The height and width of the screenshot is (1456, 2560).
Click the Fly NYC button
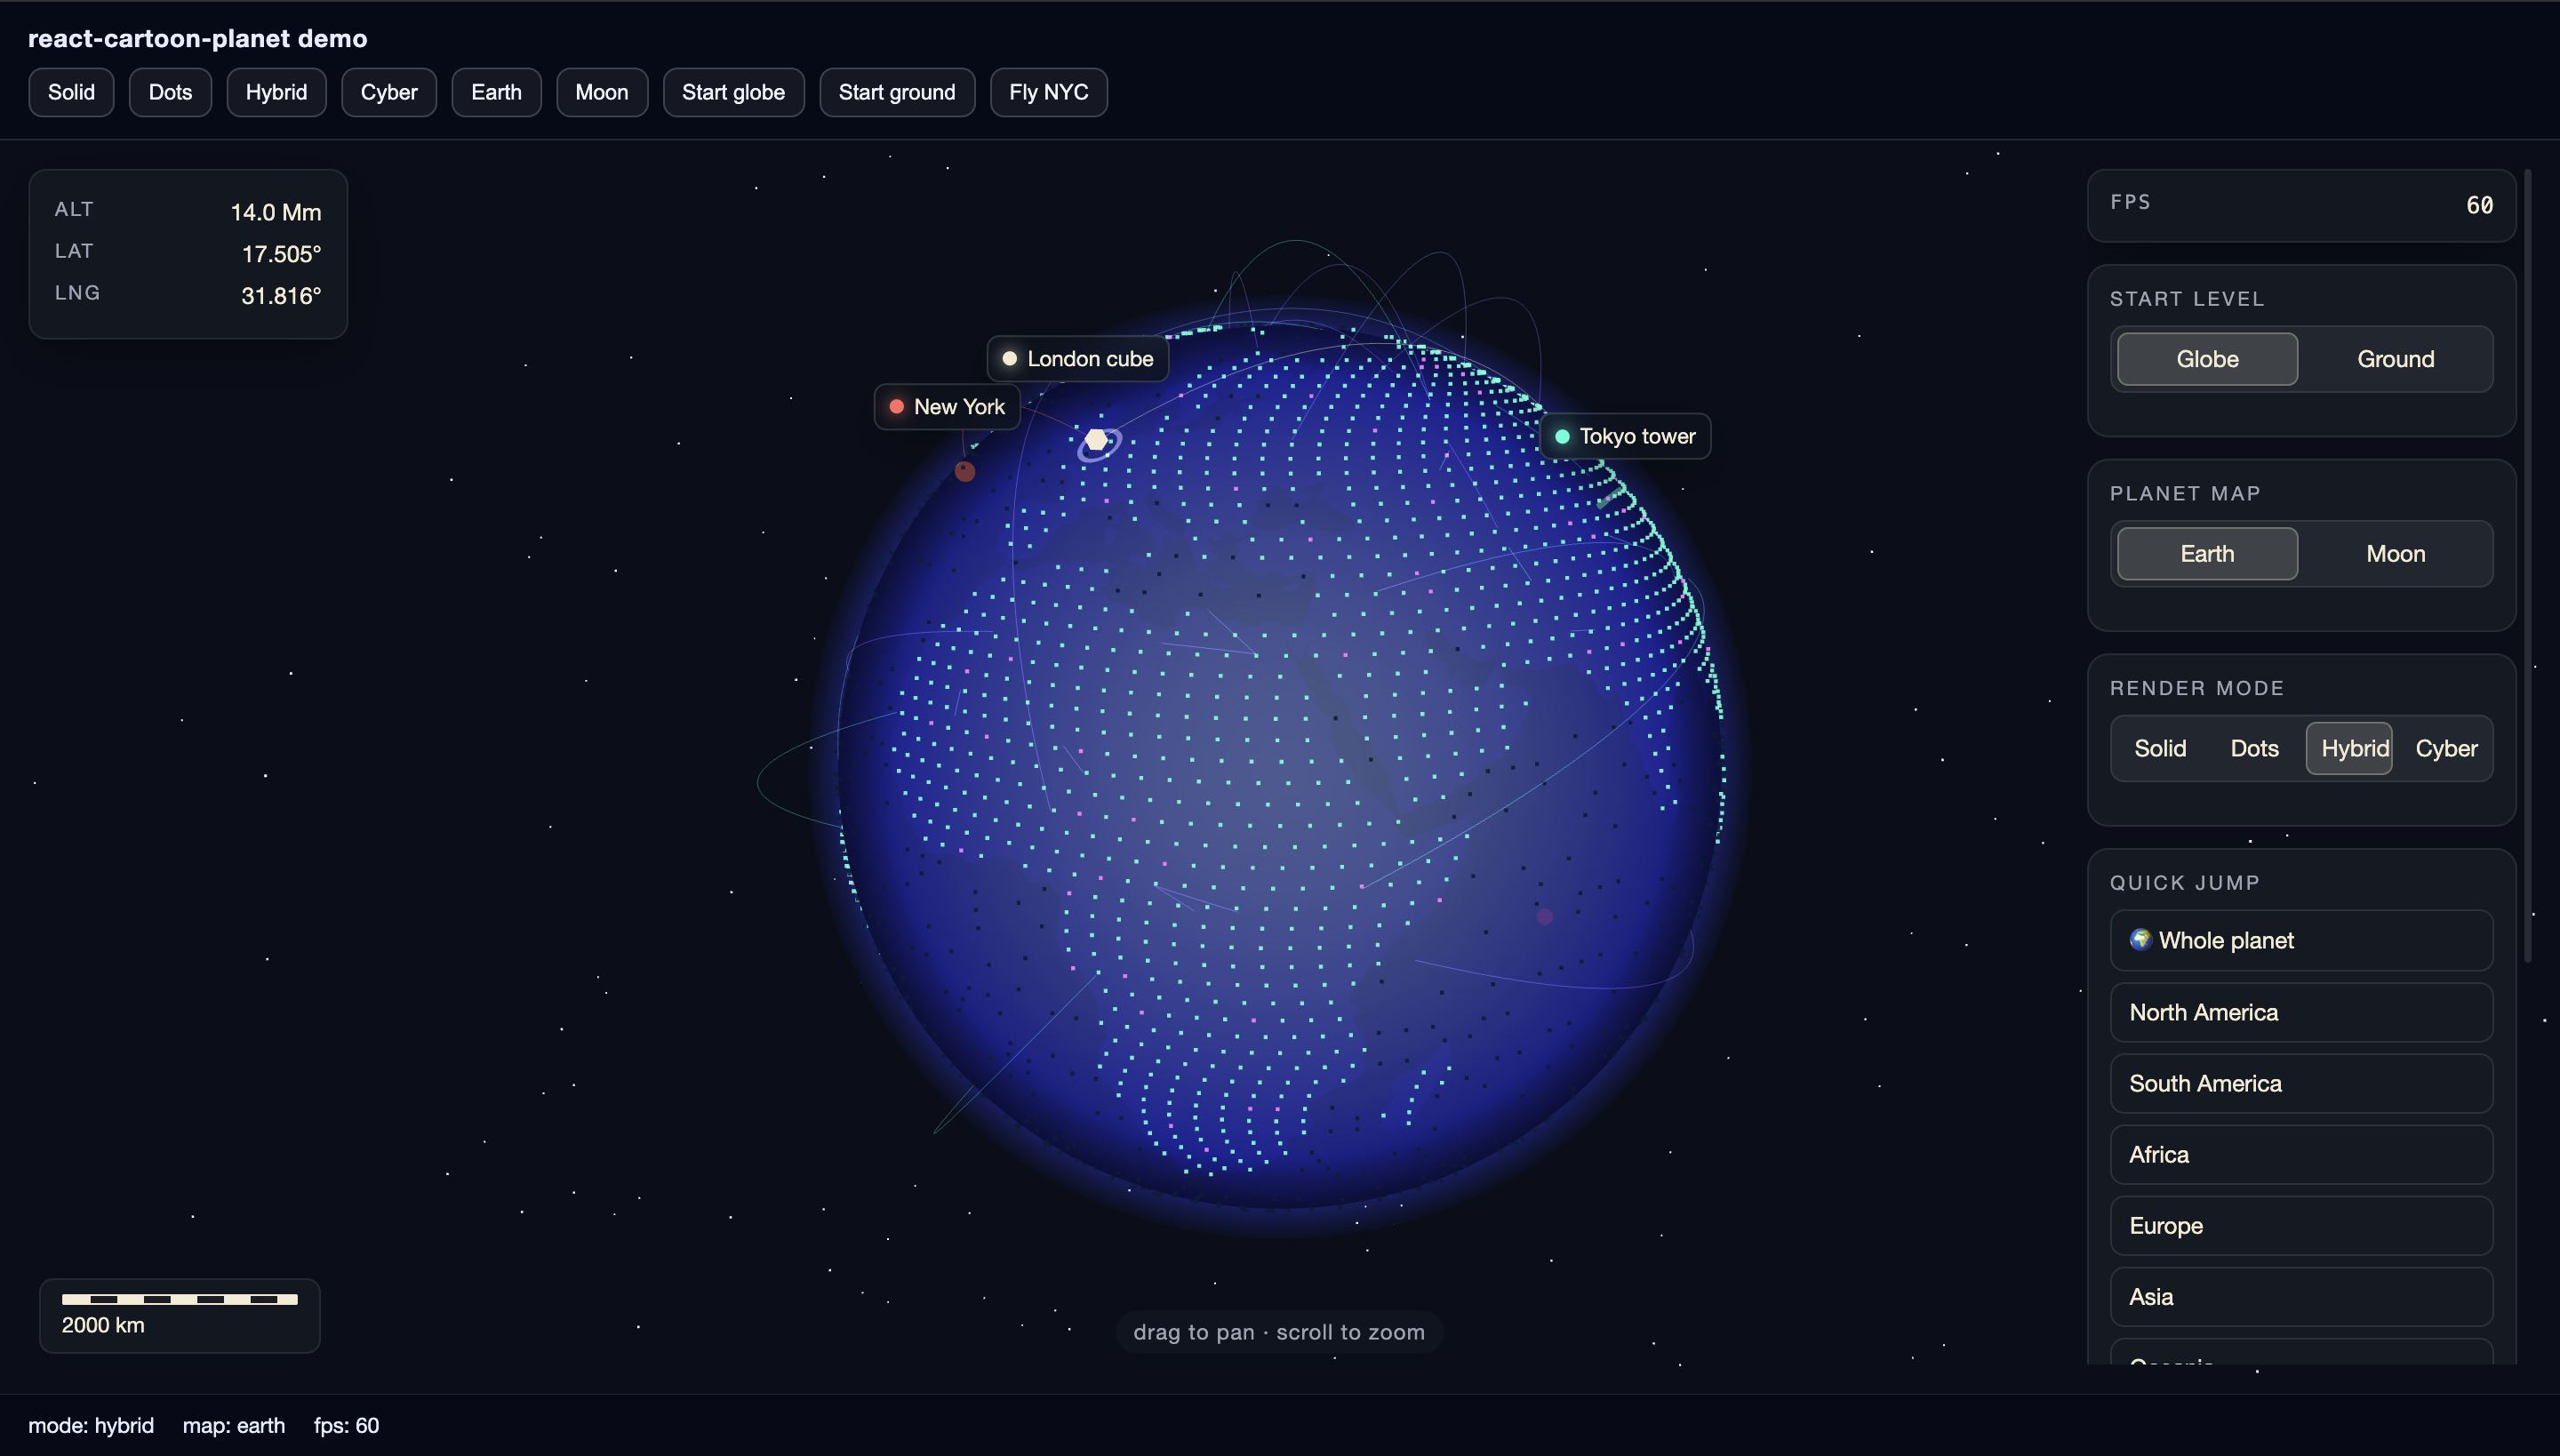[1048, 92]
